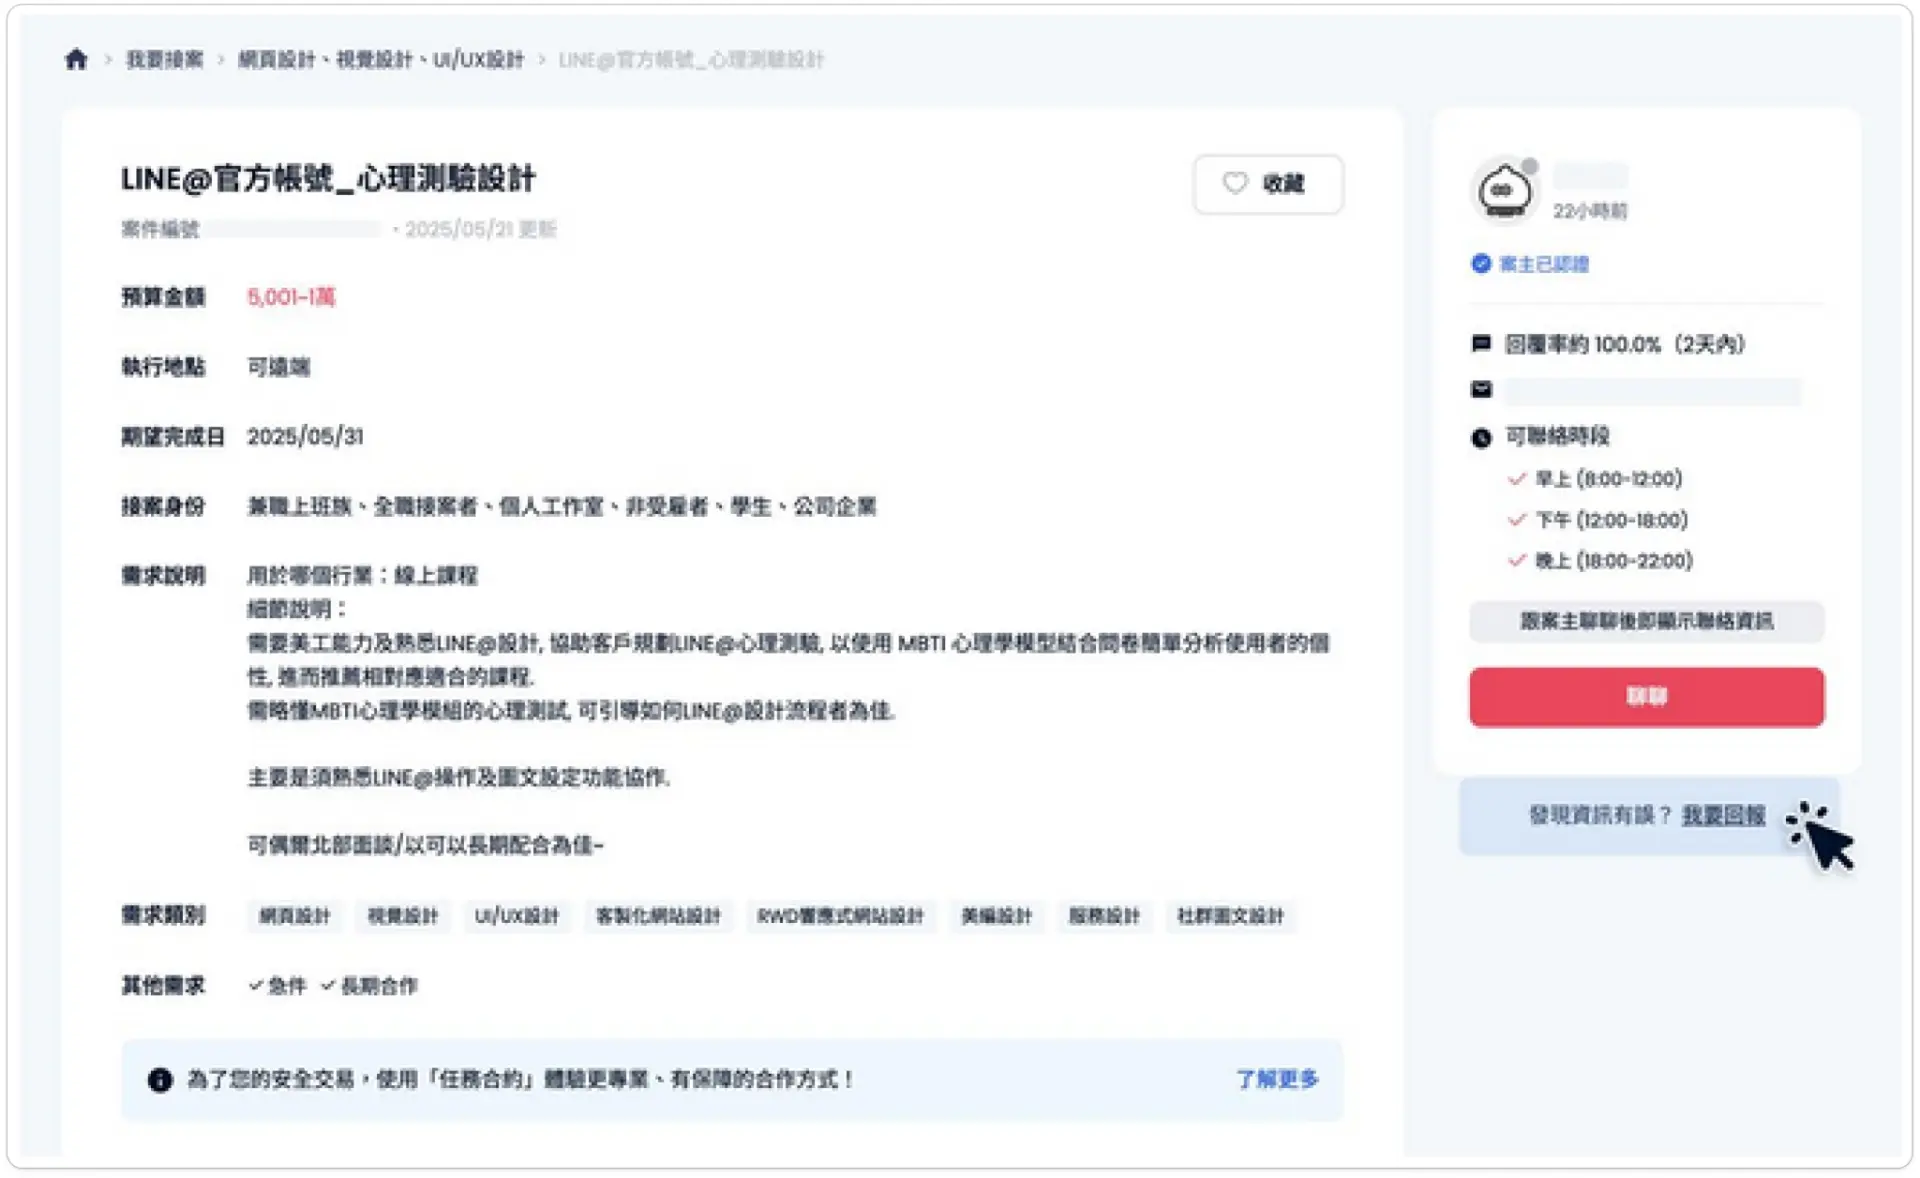Click the 收藏 save button
1920x1178 pixels.
click(x=1268, y=184)
